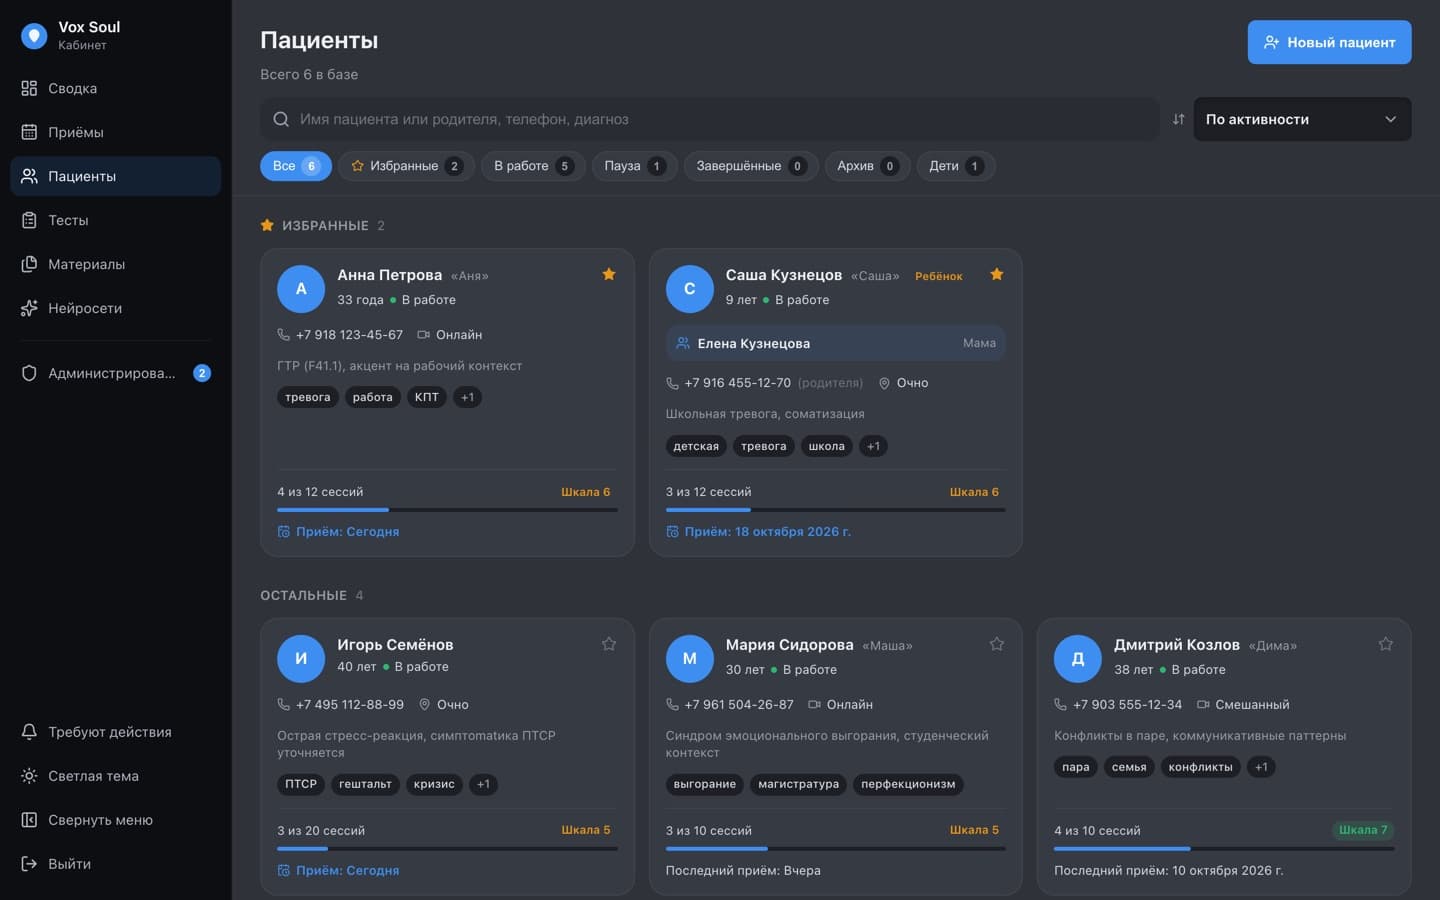The image size is (1440, 900).
Task: Click the parent icon beside Елена Кузнецова
Action: click(x=683, y=343)
